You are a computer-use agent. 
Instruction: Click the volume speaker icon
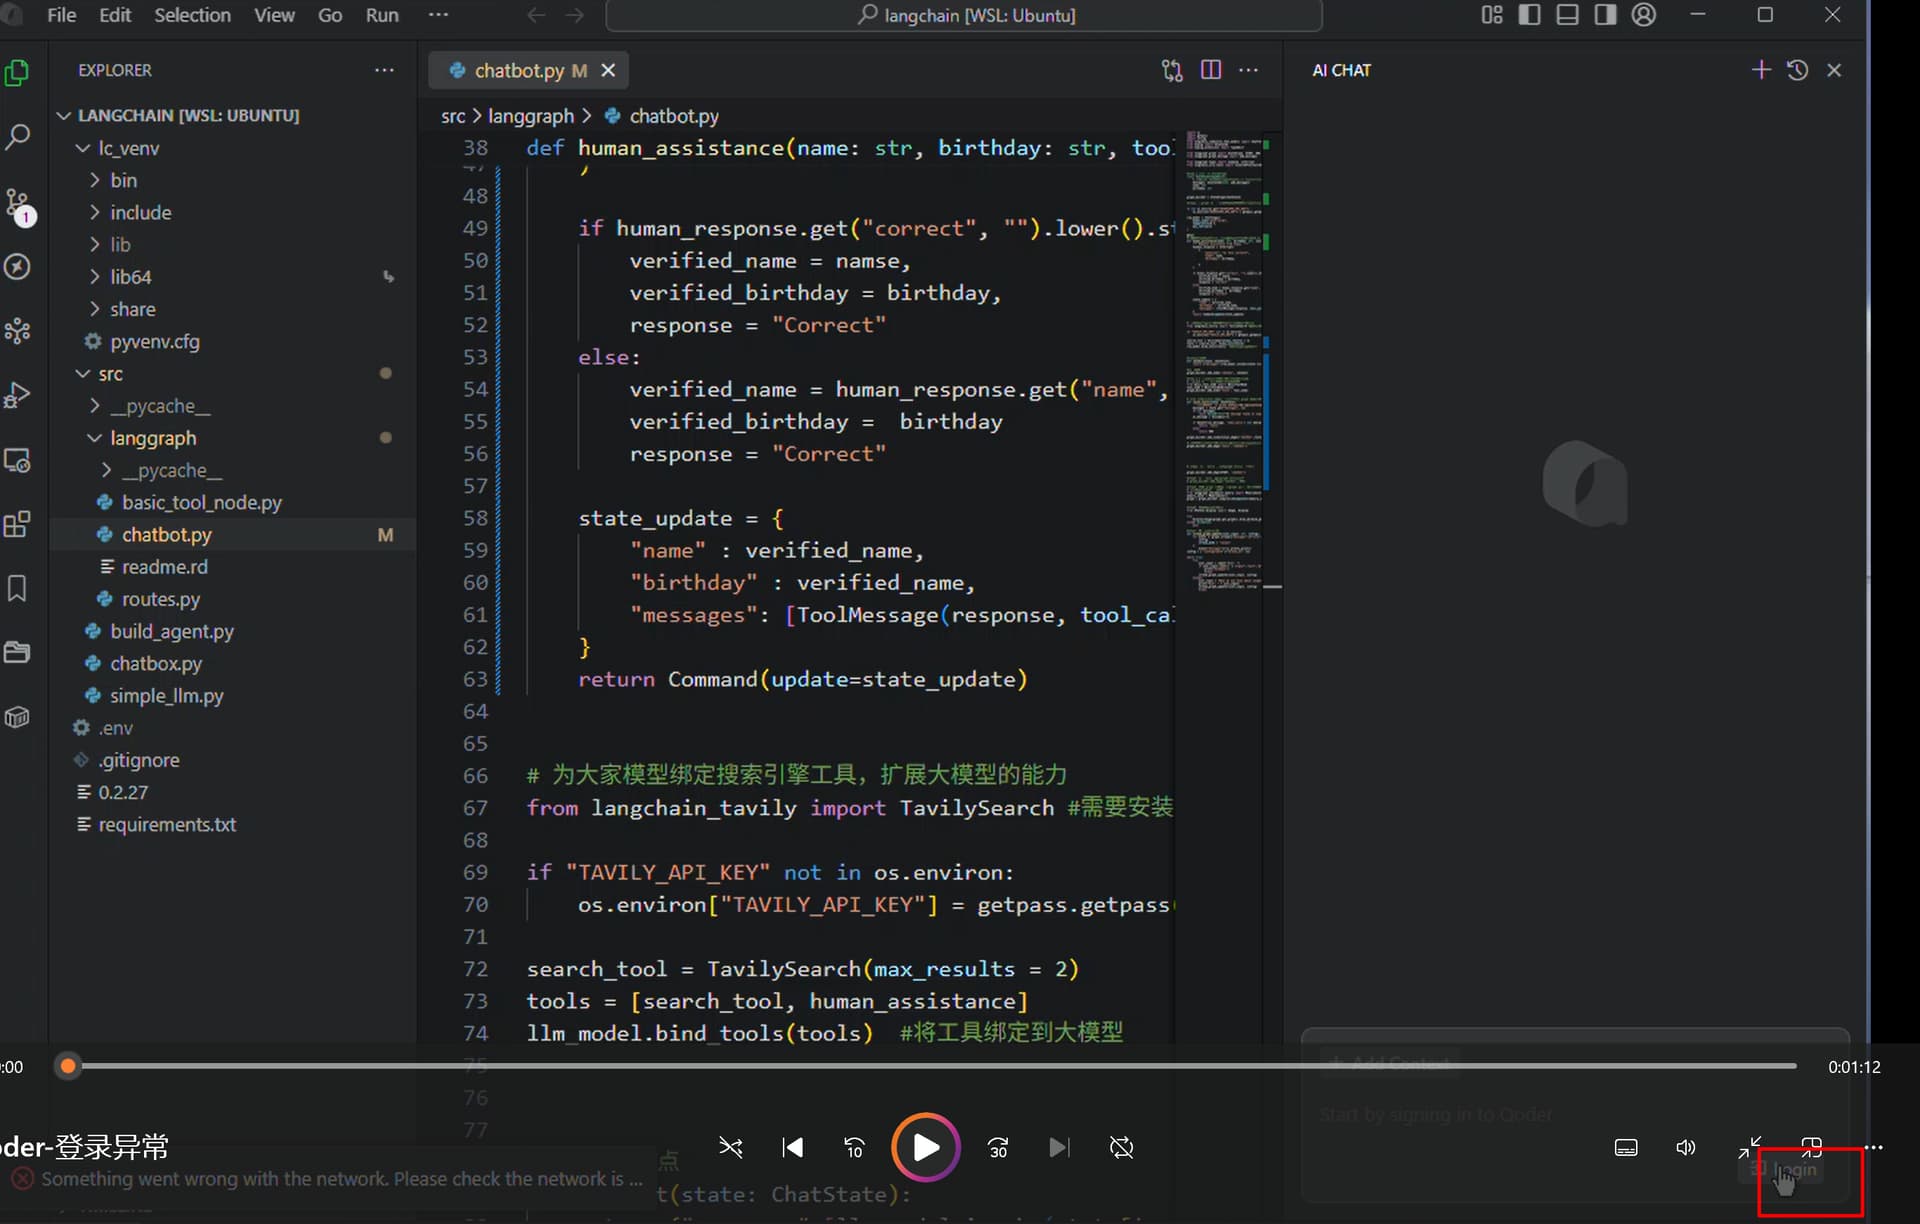coord(1685,1147)
